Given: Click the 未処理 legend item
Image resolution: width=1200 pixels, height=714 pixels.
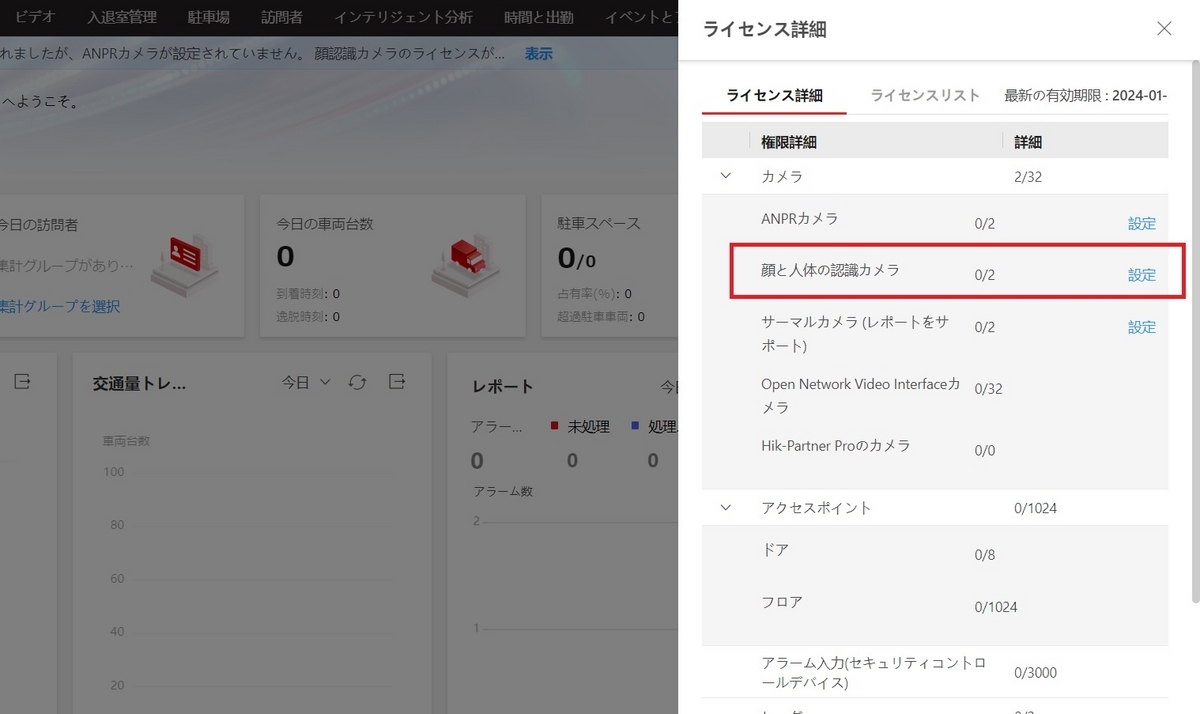Looking at the screenshot, I should [581, 426].
